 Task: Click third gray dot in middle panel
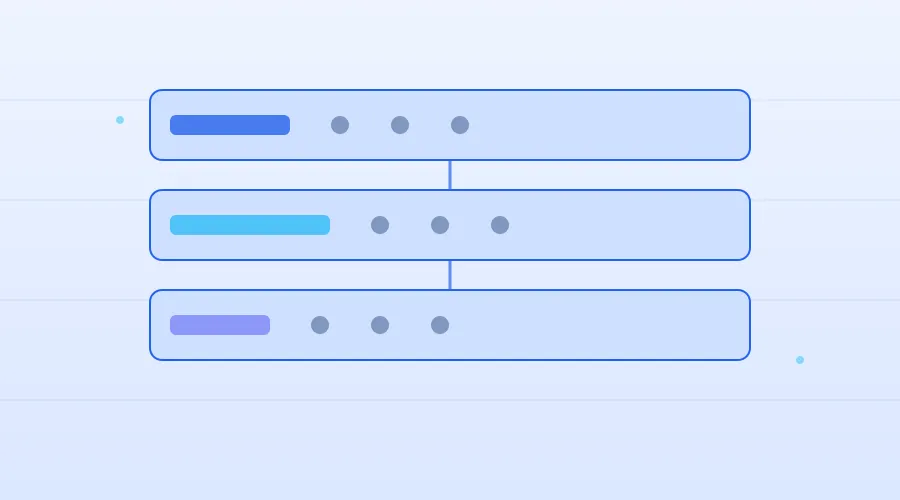[x=500, y=225]
